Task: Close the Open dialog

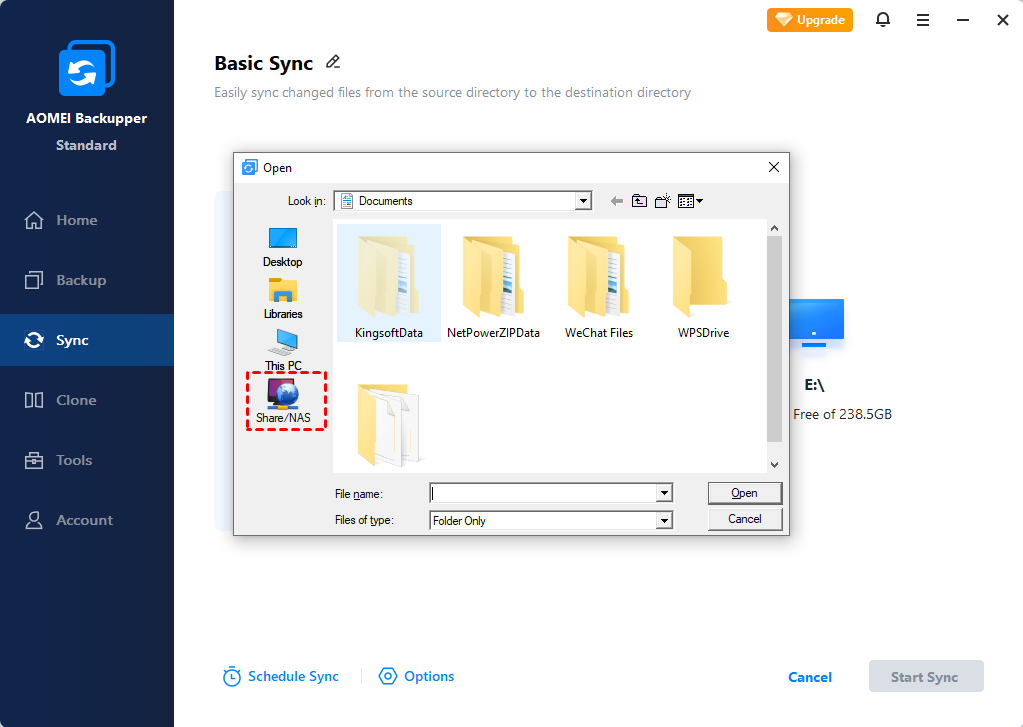Action: coord(774,167)
